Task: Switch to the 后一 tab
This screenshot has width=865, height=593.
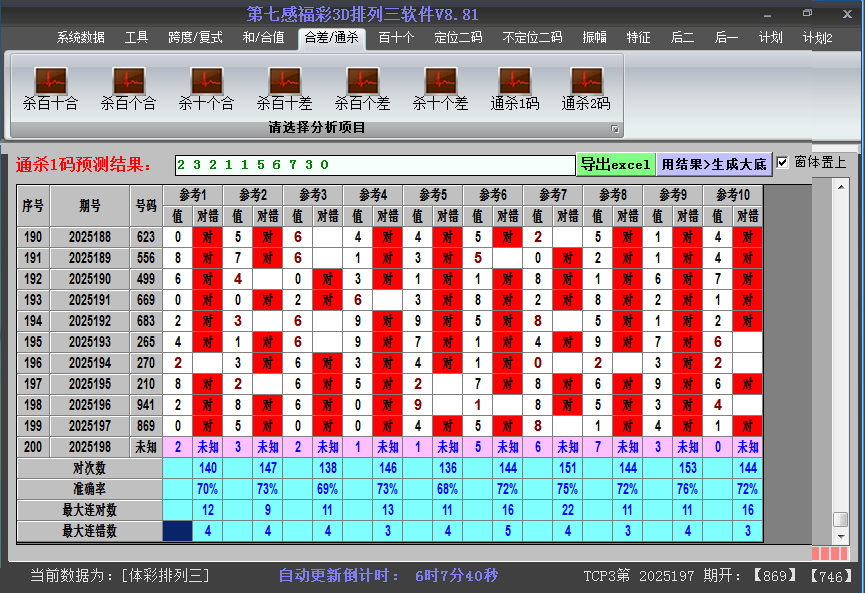Action: 726,38
